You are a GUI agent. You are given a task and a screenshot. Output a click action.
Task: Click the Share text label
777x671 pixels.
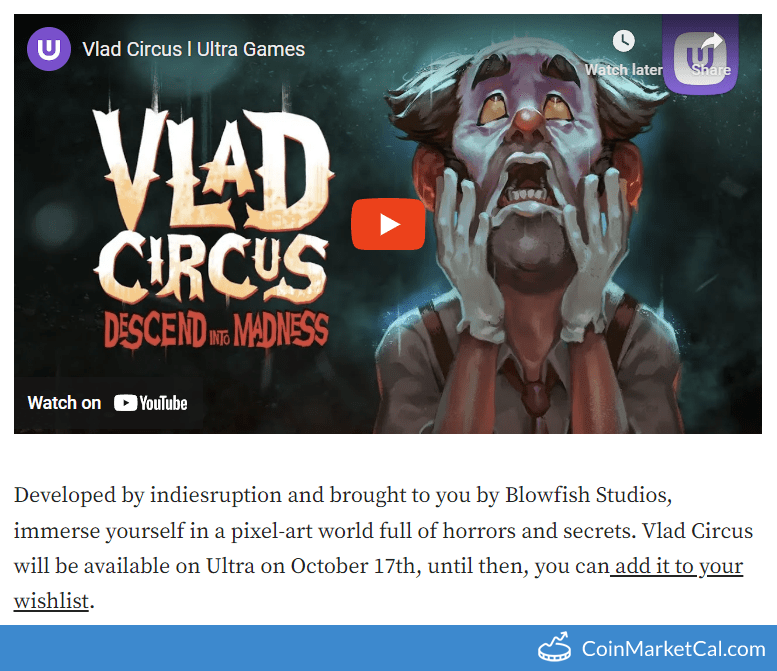click(x=711, y=70)
